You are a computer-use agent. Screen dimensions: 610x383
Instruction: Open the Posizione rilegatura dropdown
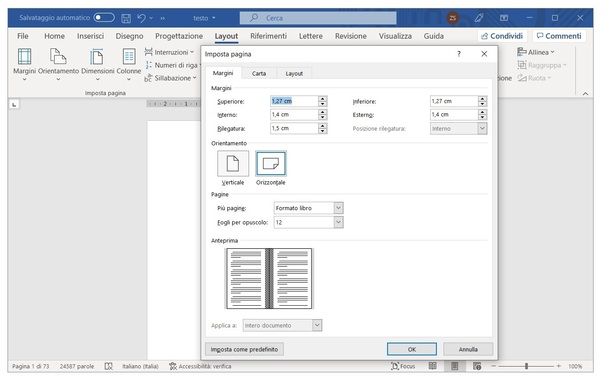click(x=482, y=128)
